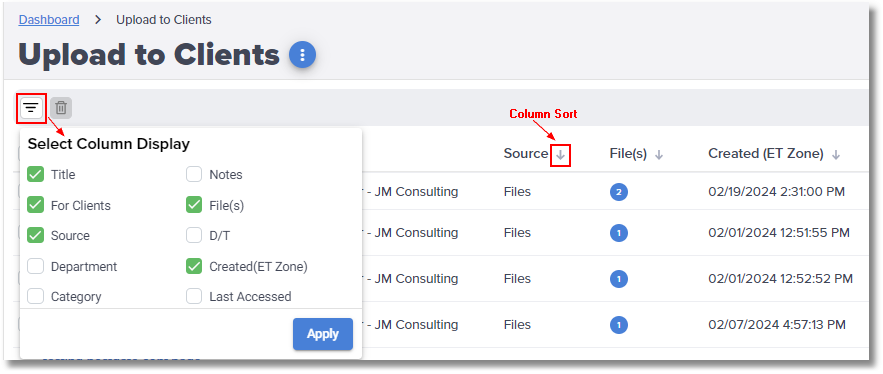Sort by the Source column arrow

tap(561, 155)
